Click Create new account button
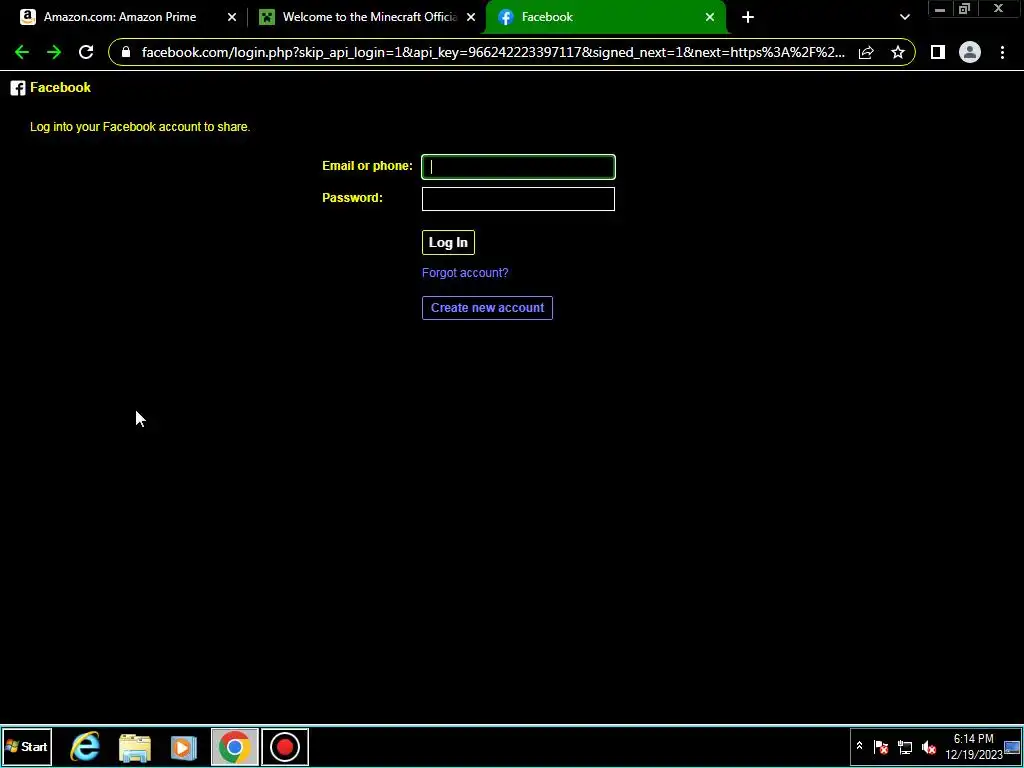Image resolution: width=1024 pixels, height=768 pixels. coord(487,308)
